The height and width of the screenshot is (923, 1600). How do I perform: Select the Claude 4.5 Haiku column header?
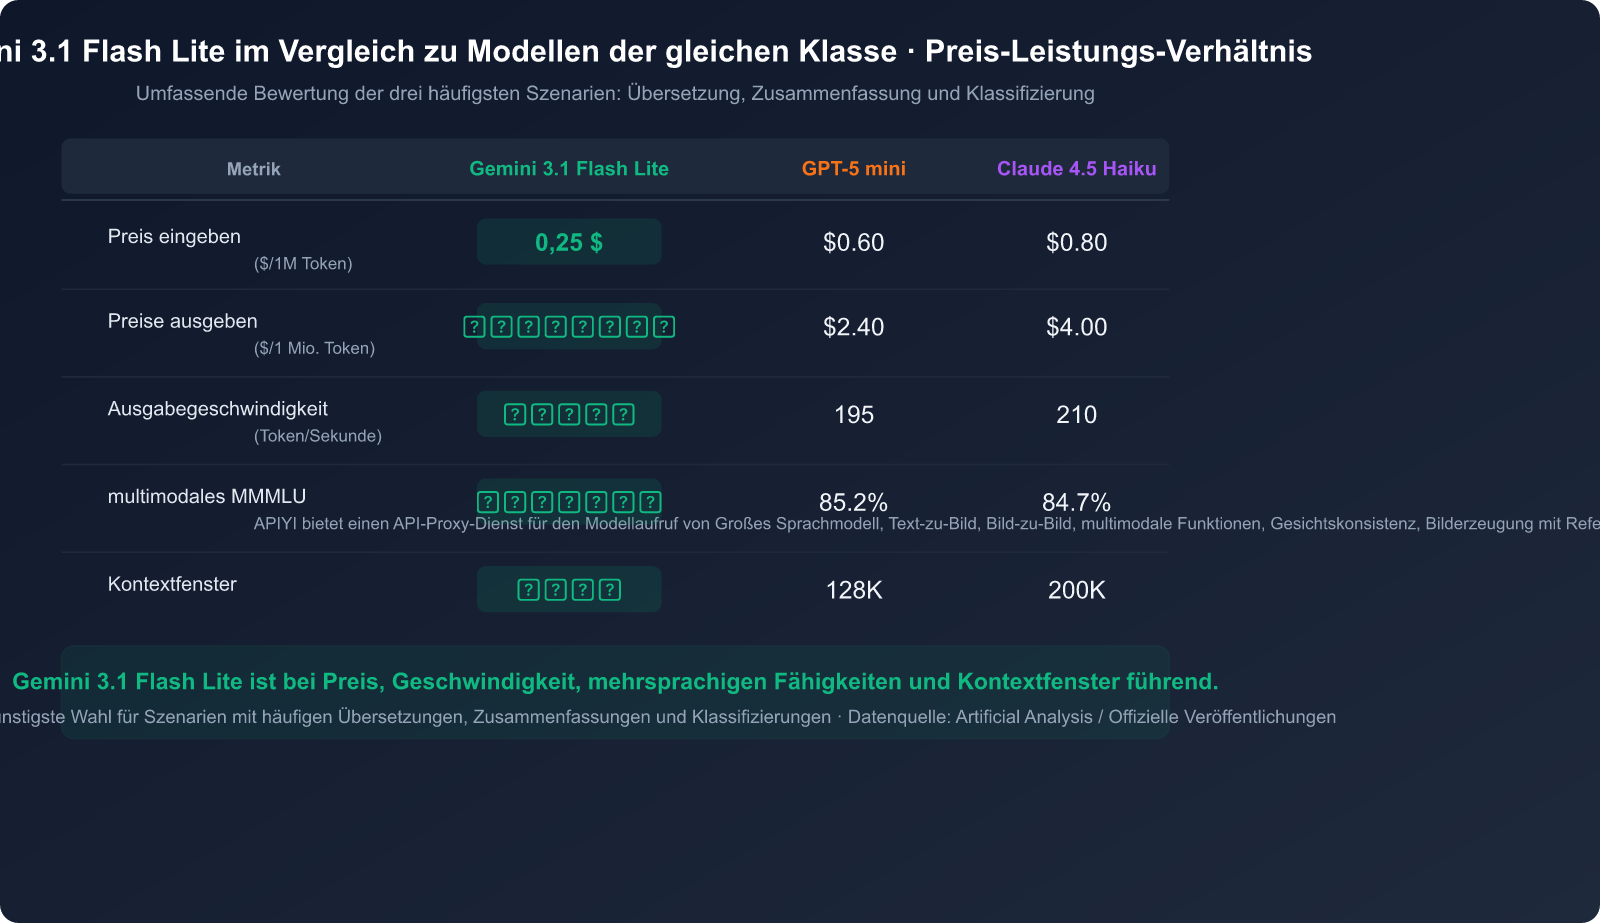1076,169
